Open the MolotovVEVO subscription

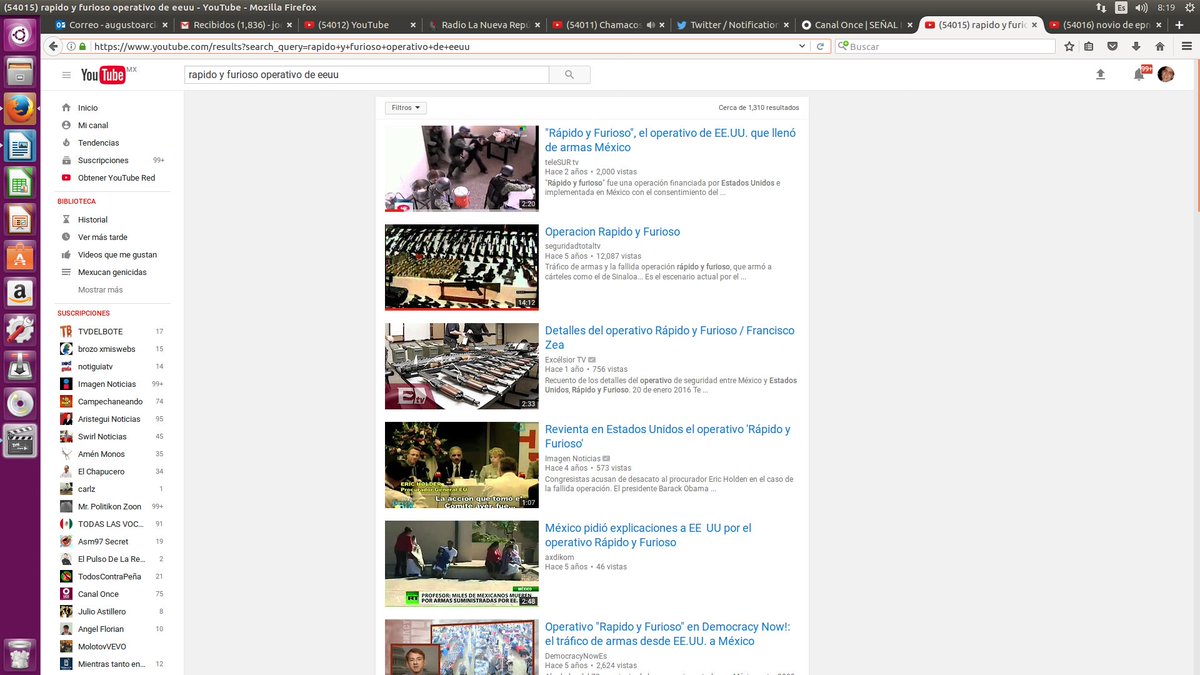point(102,647)
